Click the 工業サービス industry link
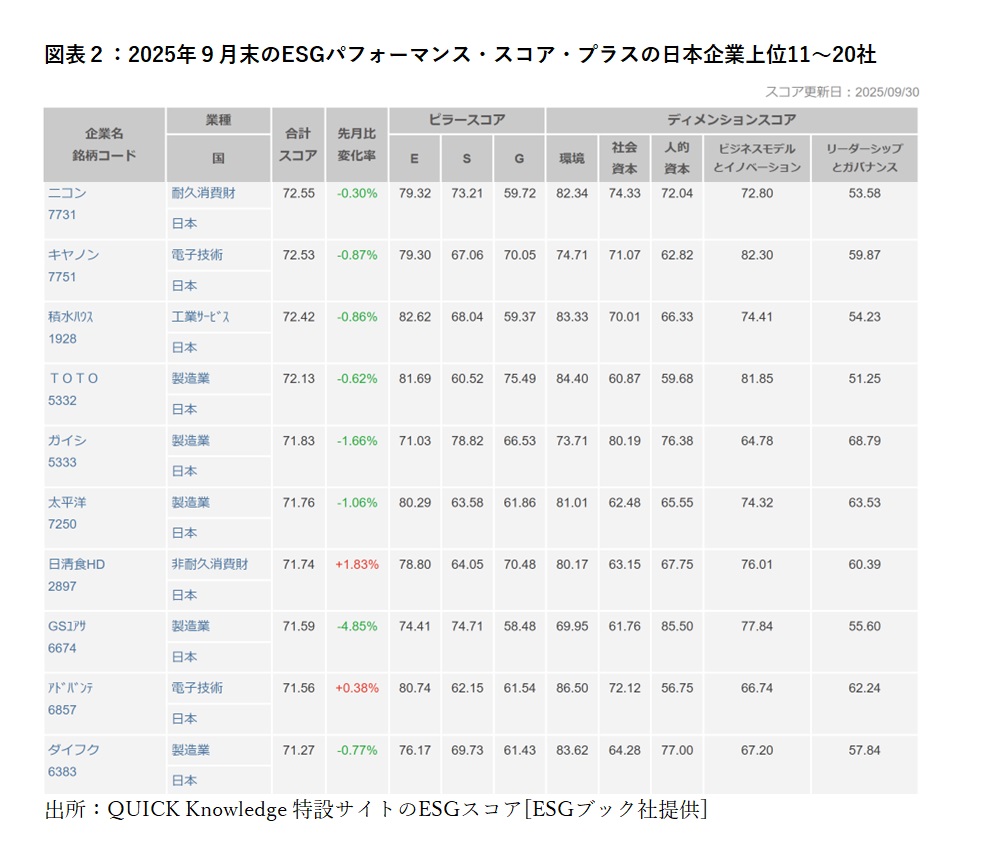This screenshot has height=864, width=988. point(201,317)
